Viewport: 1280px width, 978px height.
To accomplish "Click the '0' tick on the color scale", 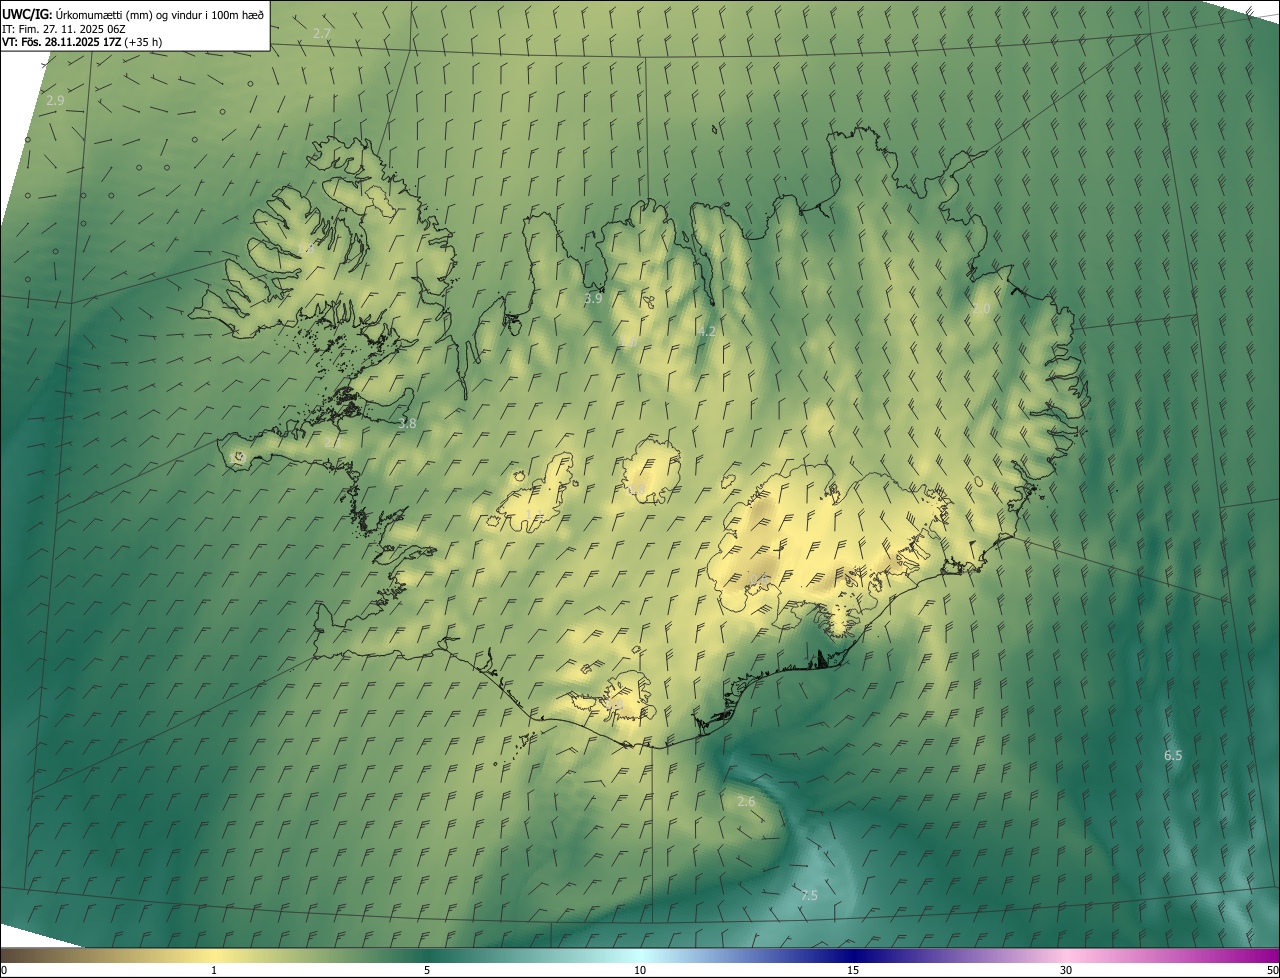I will point(4,971).
